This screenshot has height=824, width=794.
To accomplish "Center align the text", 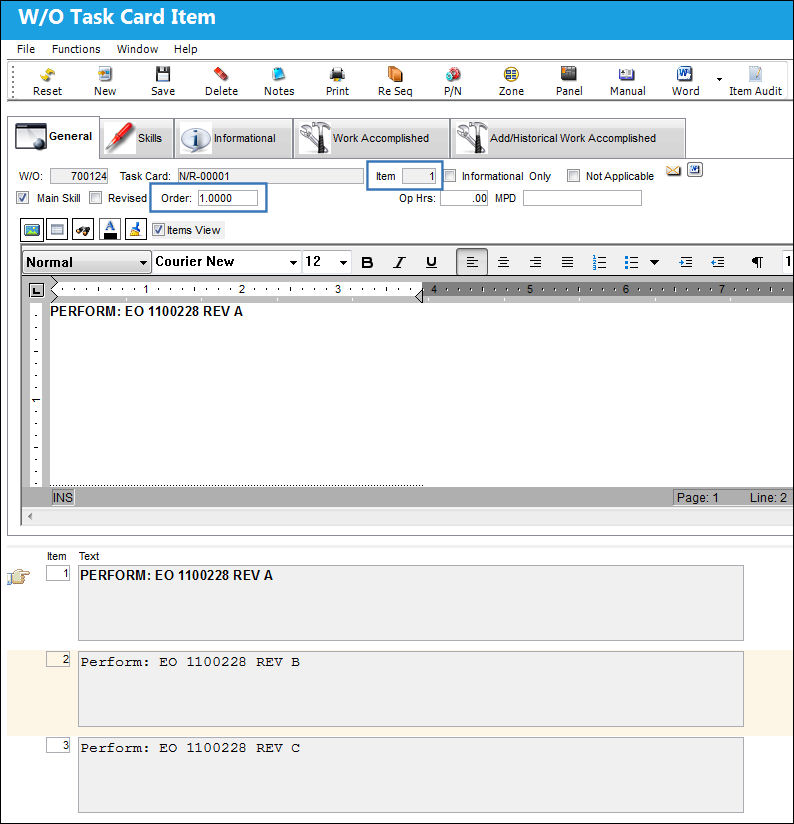I will coord(503,262).
